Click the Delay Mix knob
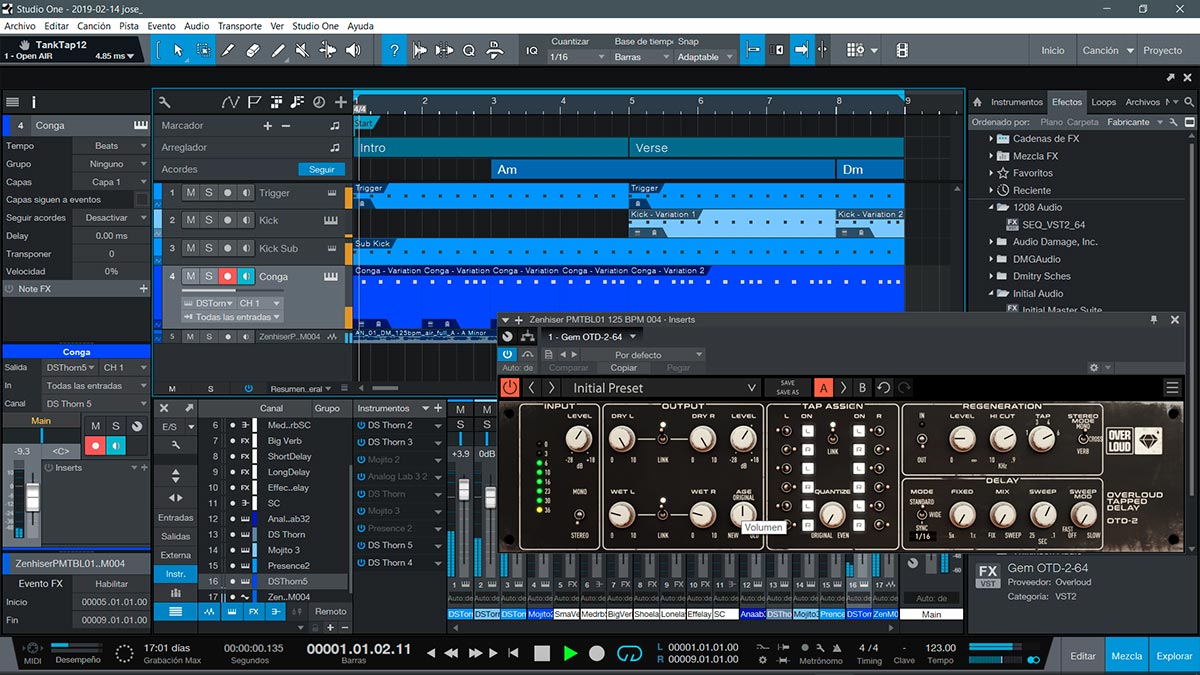The height and width of the screenshot is (675, 1200). (1003, 515)
